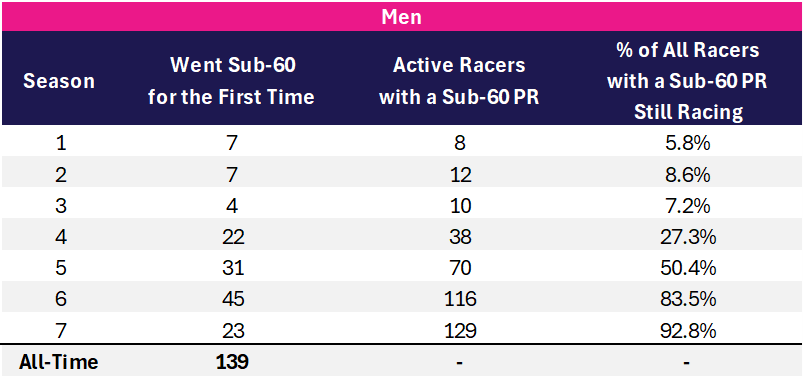Click the 50.4% cell in Season 5

pos(687,269)
